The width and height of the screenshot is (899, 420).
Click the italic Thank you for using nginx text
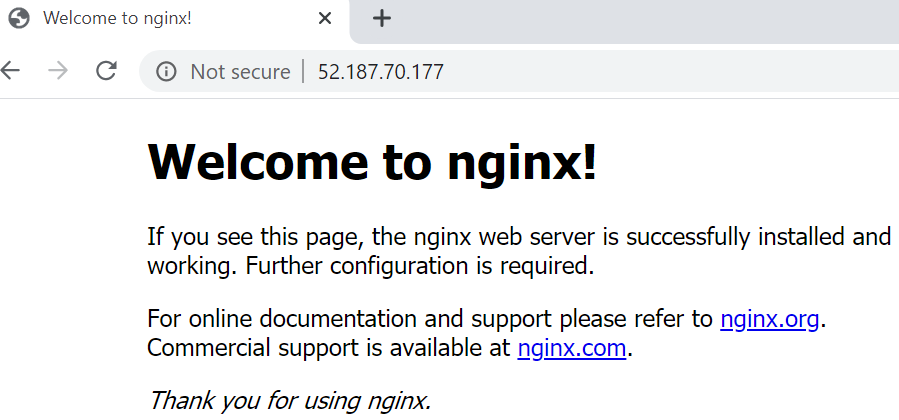point(289,401)
